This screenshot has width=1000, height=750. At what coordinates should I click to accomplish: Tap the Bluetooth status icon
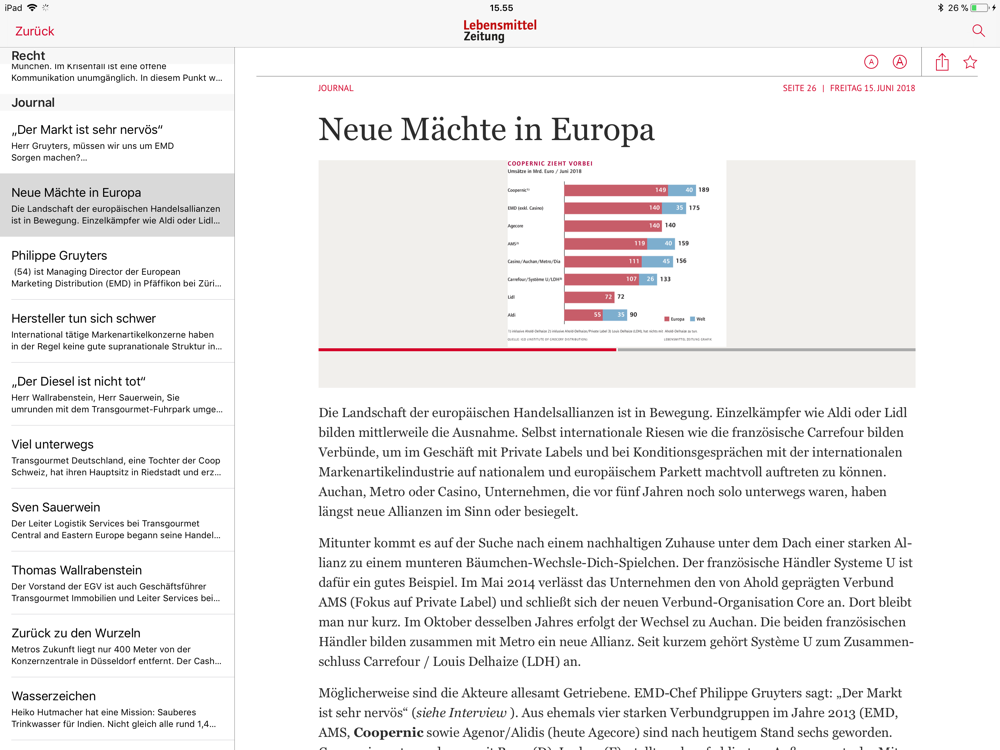[x=940, y=8]
